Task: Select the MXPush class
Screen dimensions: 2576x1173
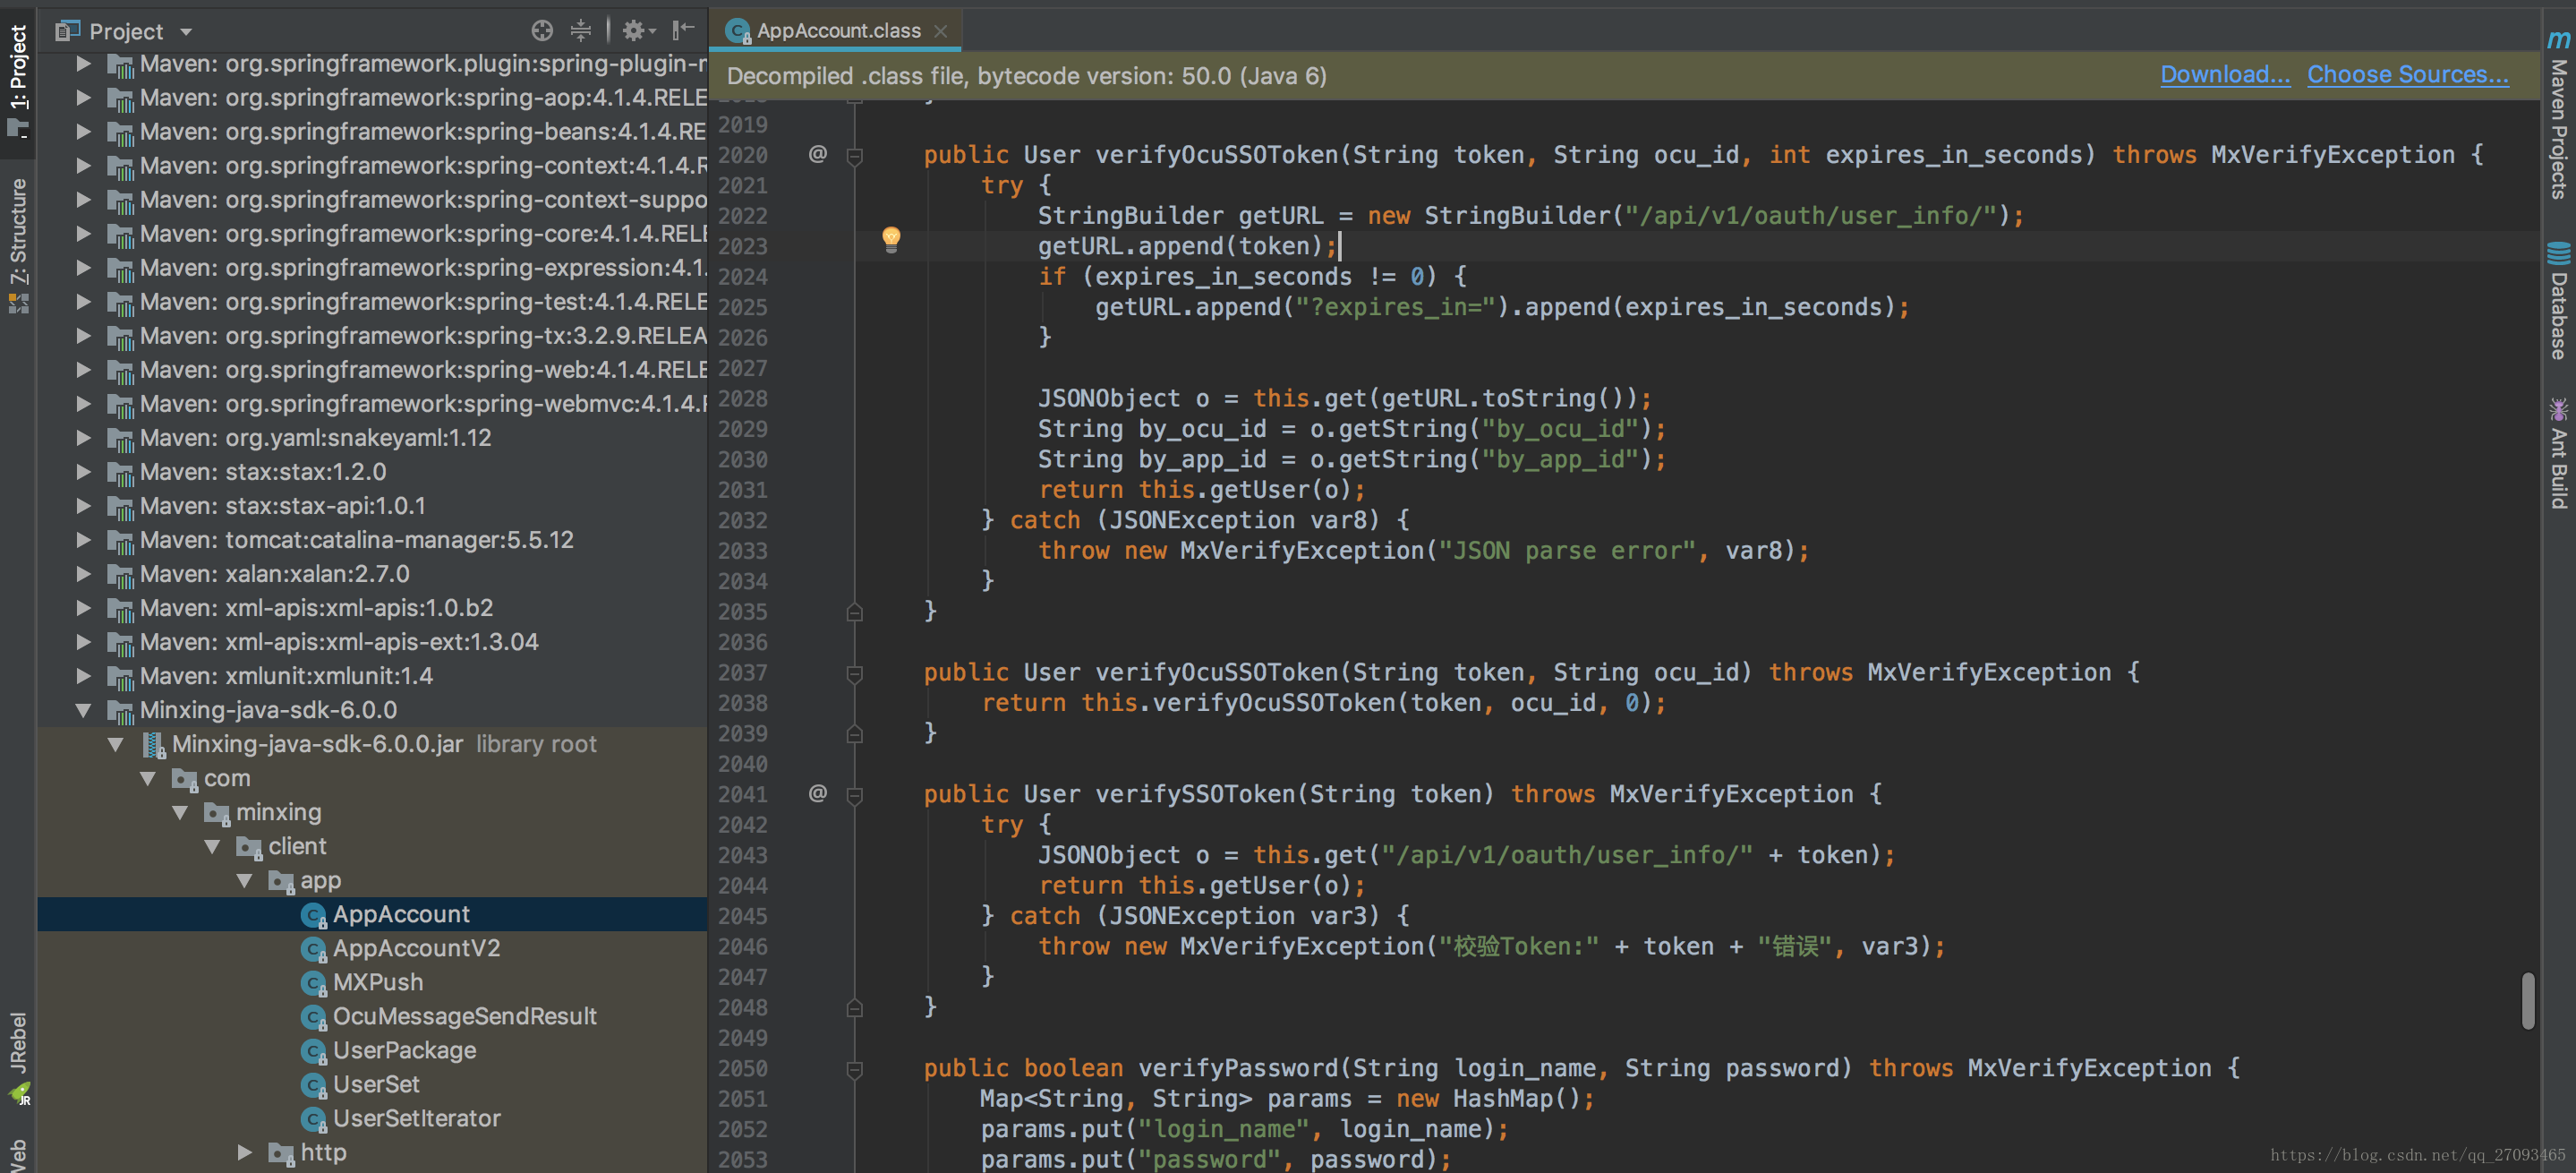Action: [377, 982]
